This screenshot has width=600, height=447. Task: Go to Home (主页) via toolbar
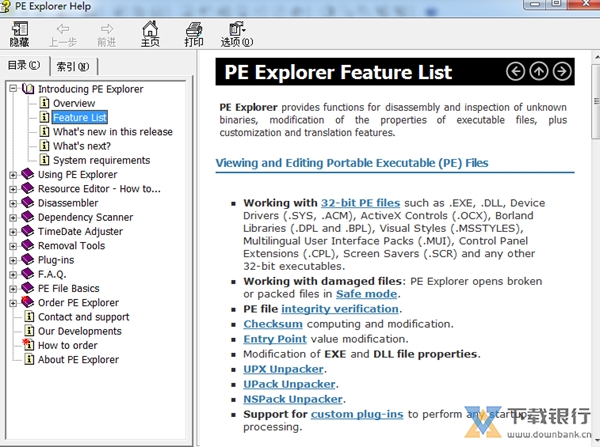(150, 34)
